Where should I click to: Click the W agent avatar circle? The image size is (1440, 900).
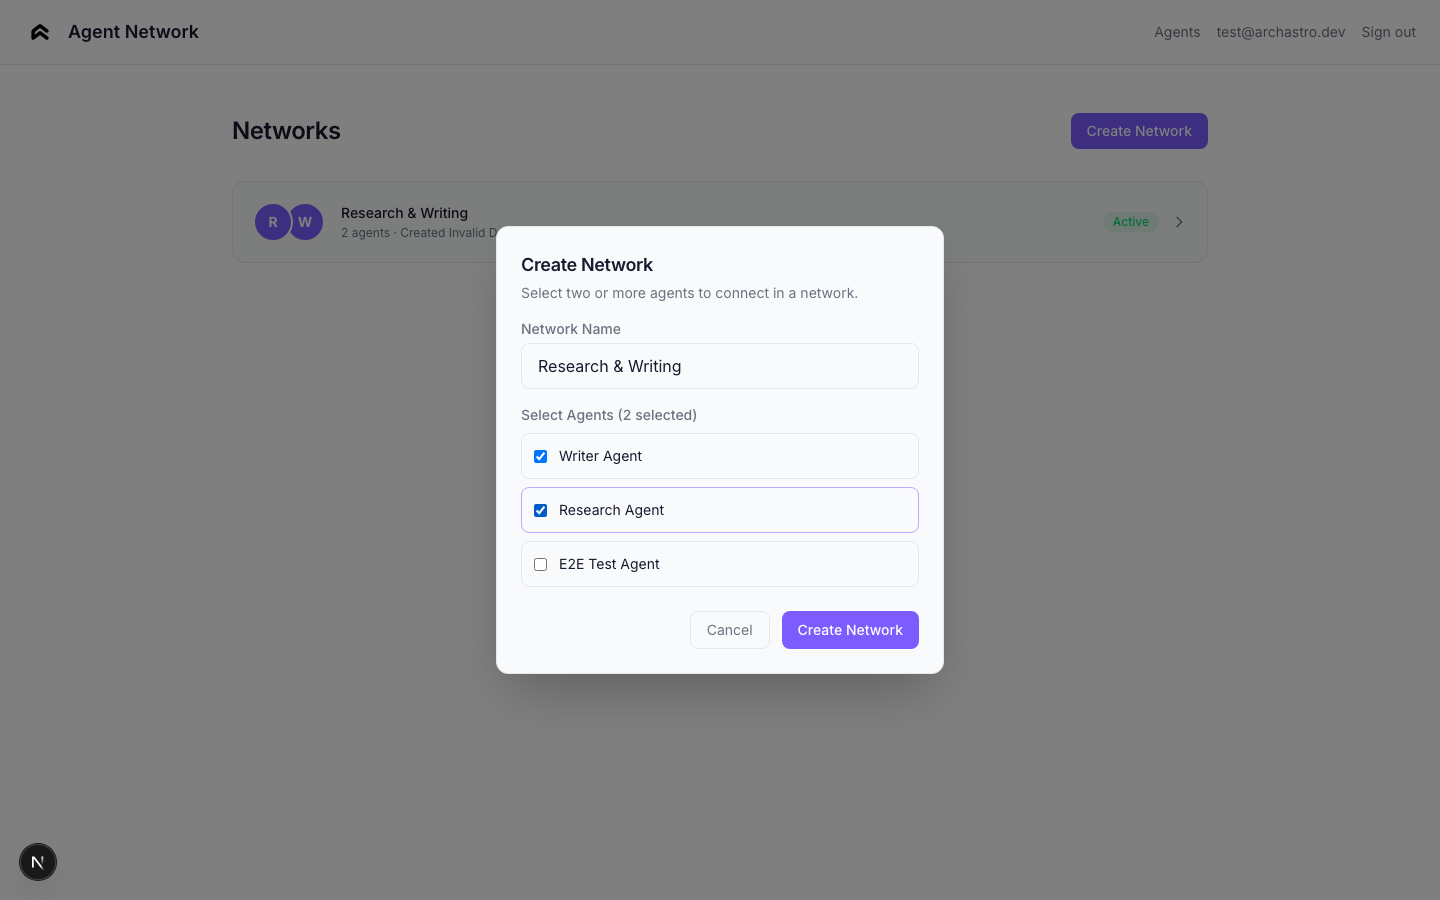coord(307,222)
